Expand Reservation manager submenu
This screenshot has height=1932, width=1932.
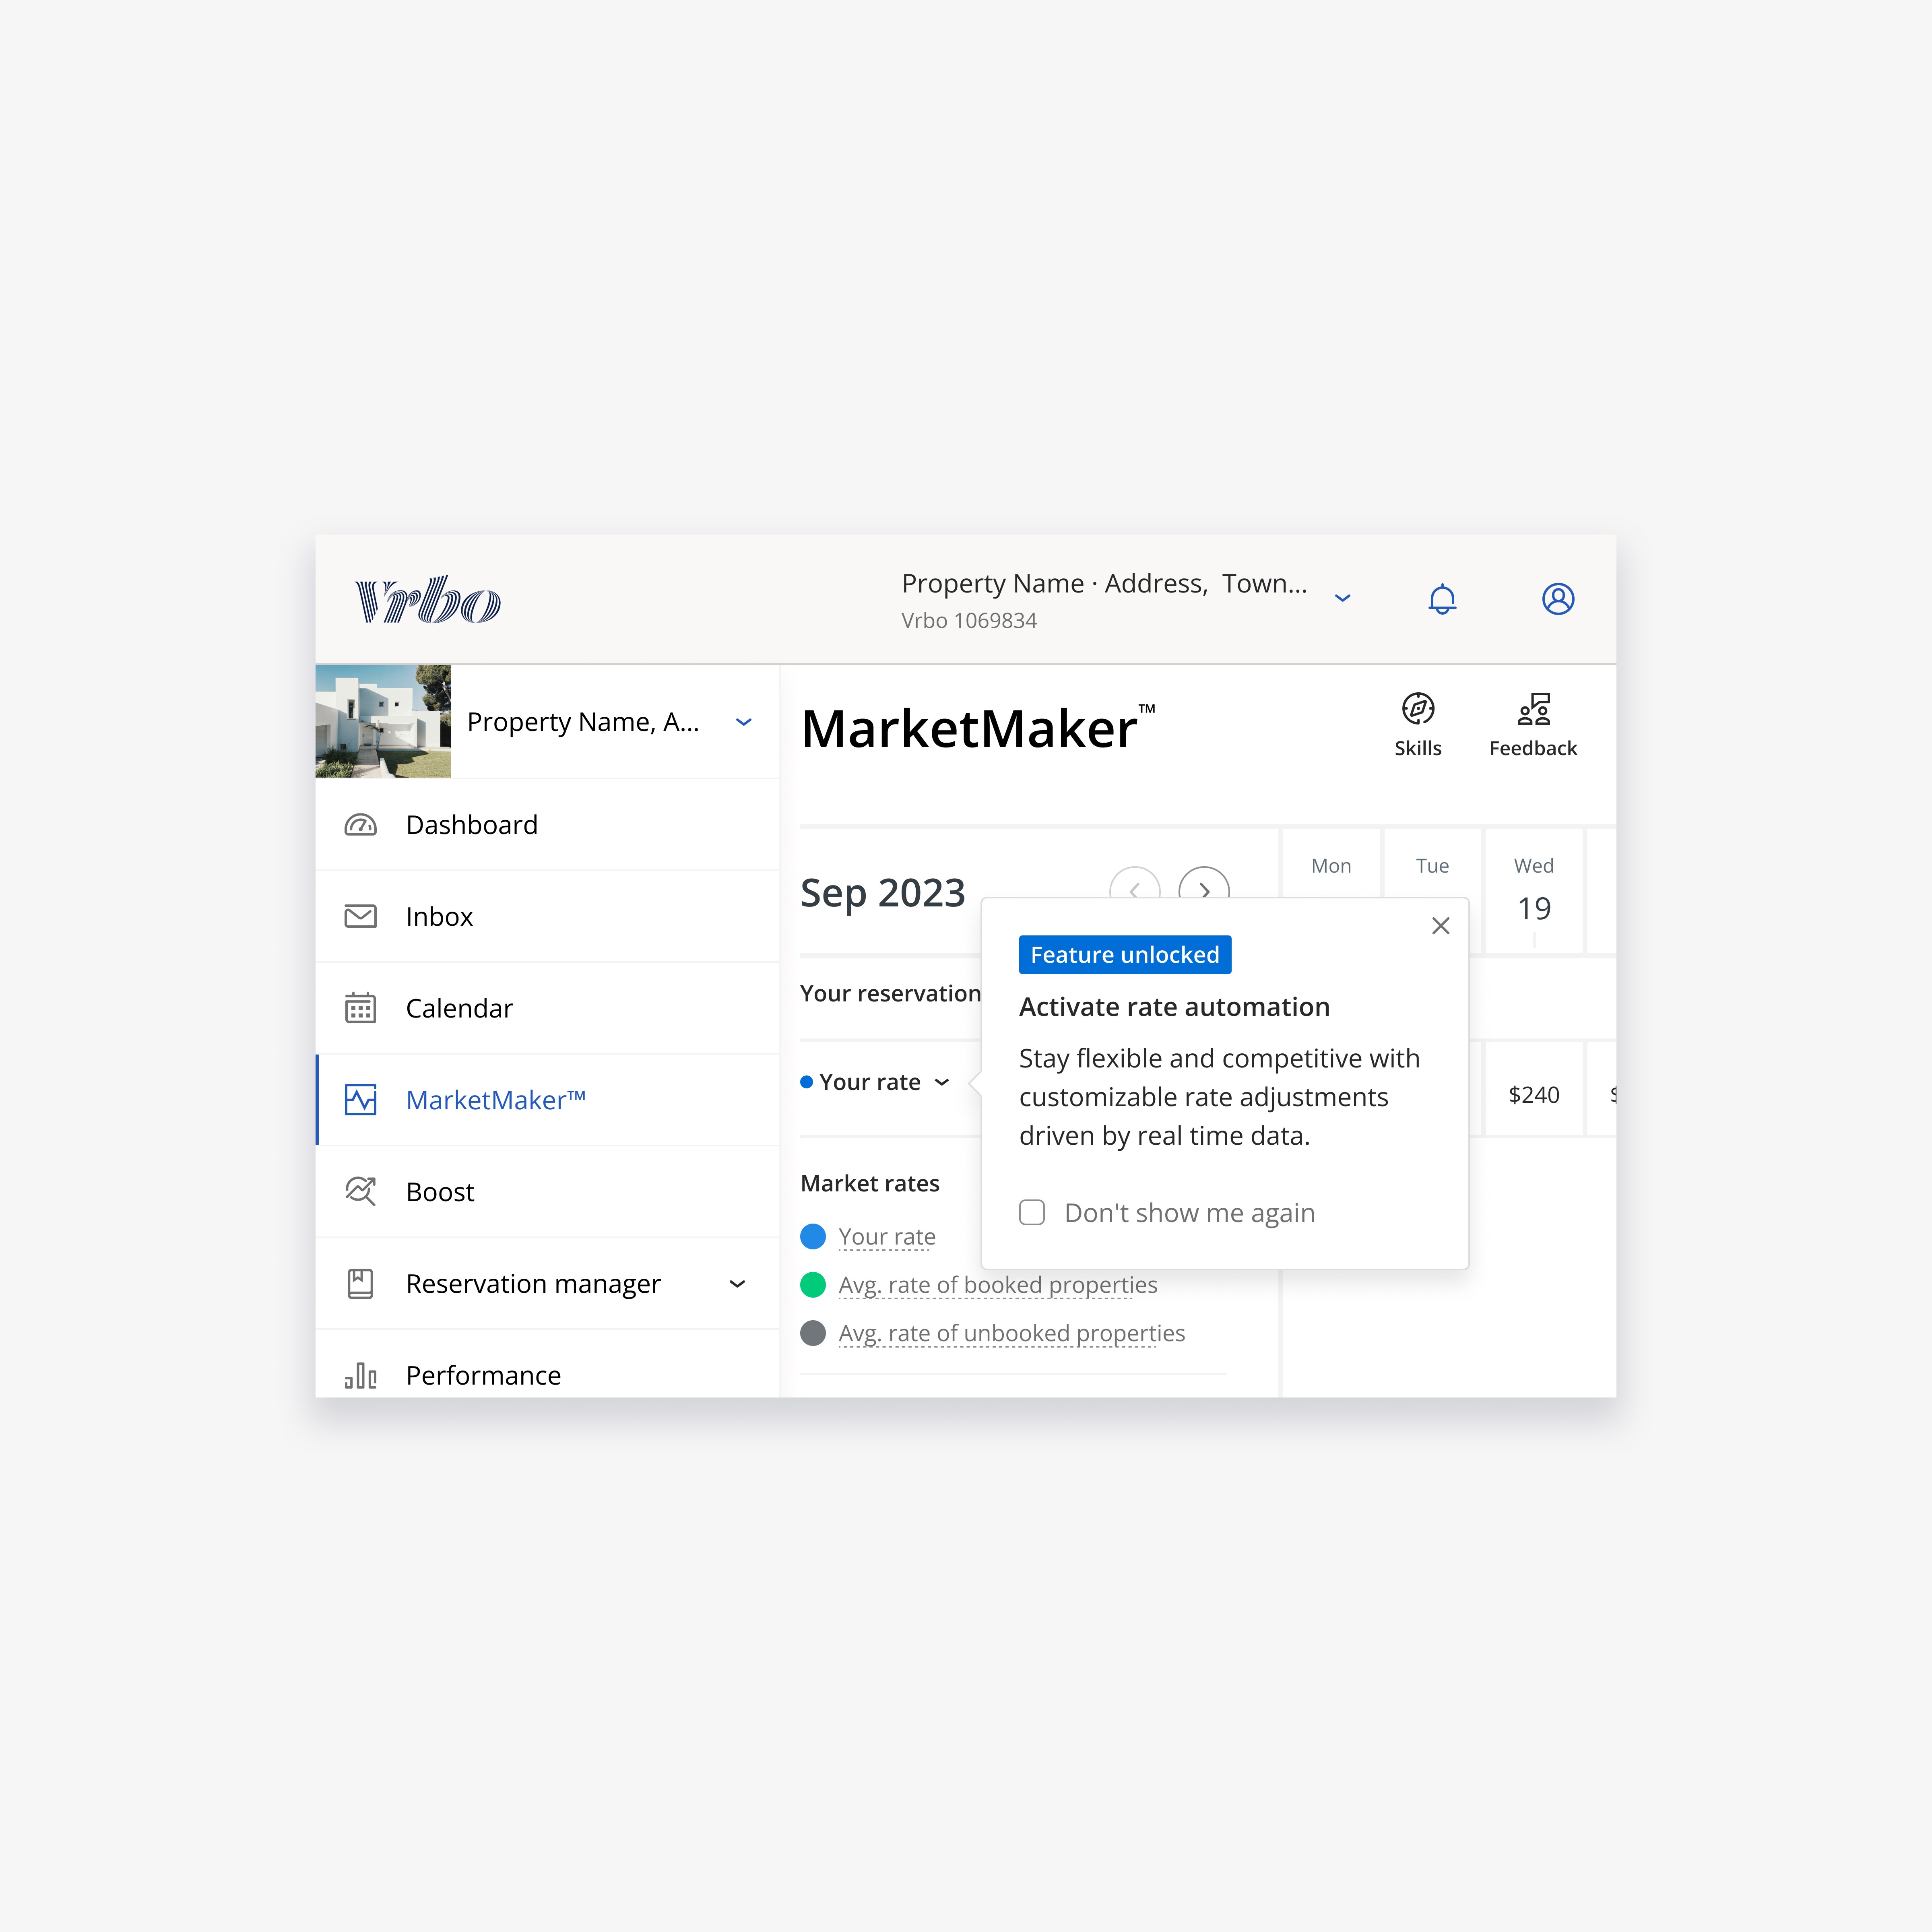(737, 1284)
